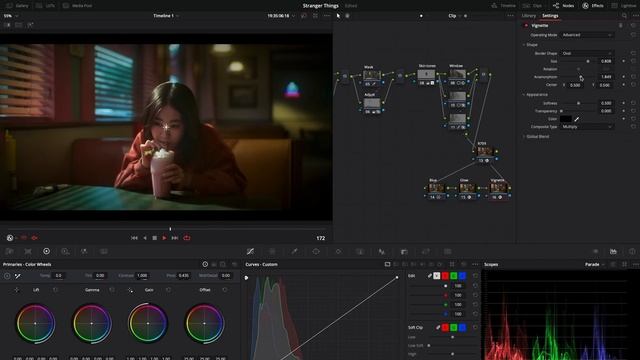Open node graph options menu
The width and height of the screenshot is (640, 360).
(510, 16)
